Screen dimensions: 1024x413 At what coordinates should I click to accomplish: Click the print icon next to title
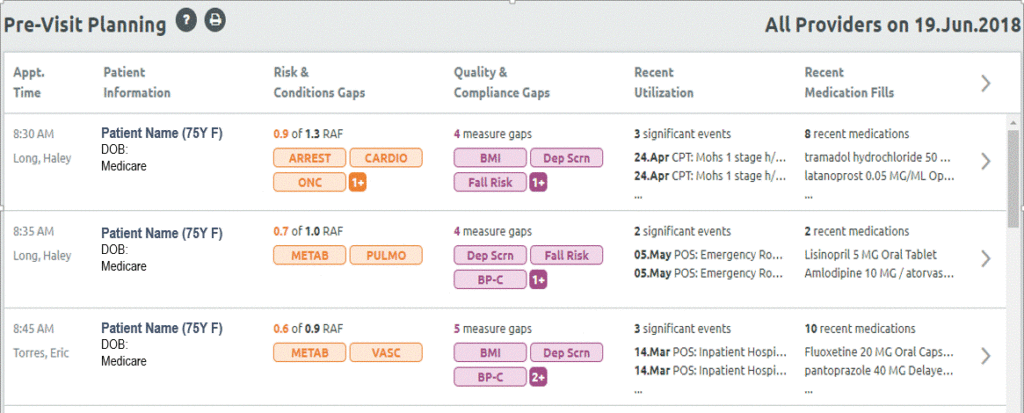214,21
